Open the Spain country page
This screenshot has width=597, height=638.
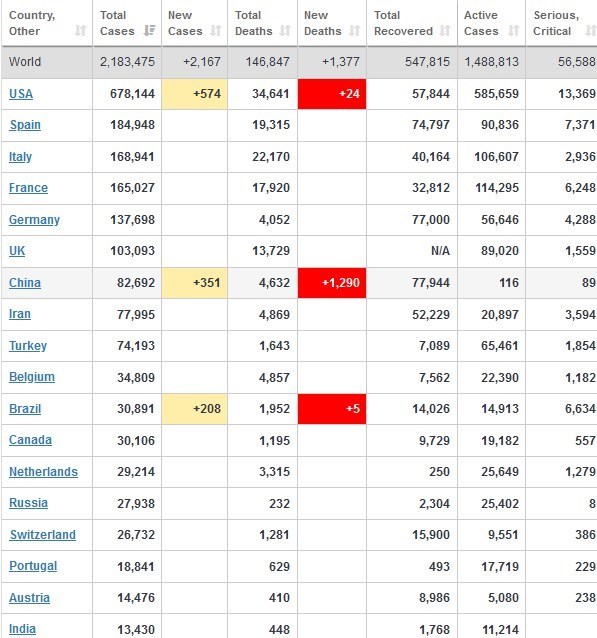(25, 125)
